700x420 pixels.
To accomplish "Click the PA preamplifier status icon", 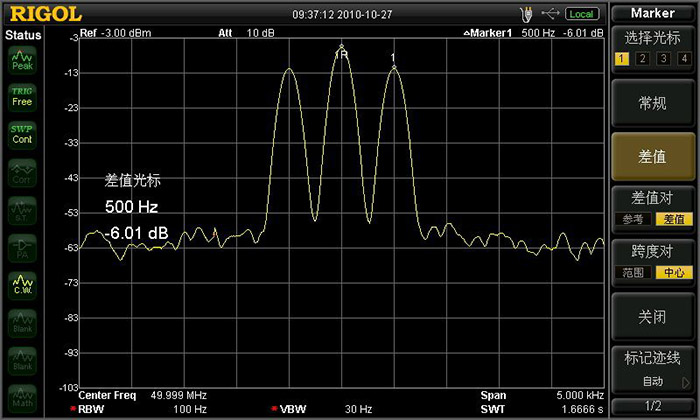I will coord(22,249).
